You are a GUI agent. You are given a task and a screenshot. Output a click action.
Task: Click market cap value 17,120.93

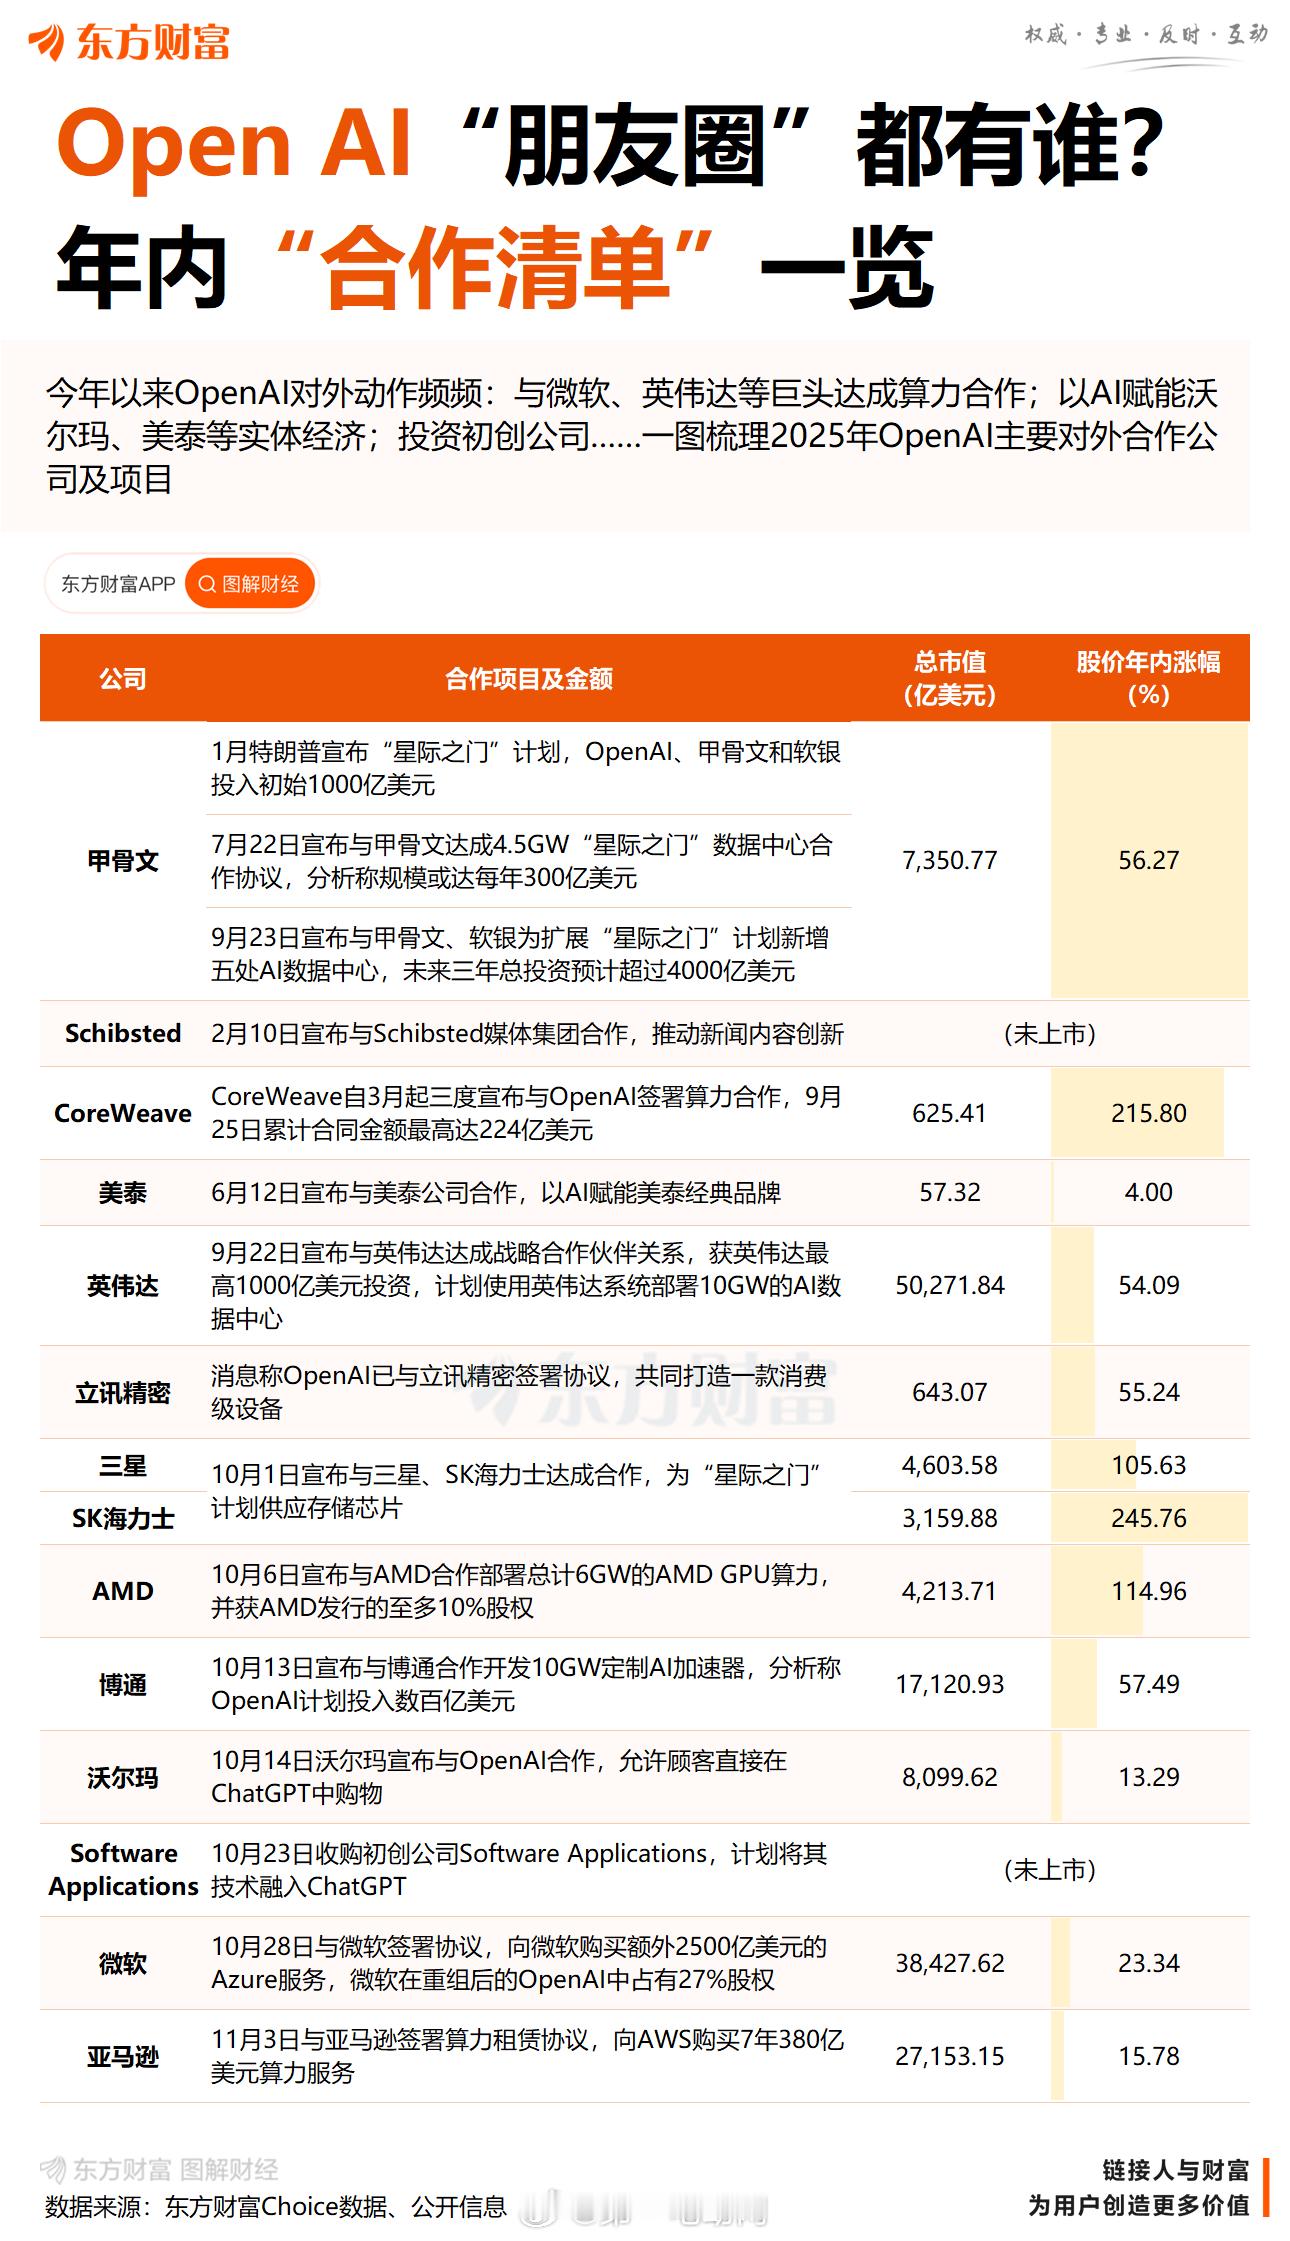(x=950, y=1684)
